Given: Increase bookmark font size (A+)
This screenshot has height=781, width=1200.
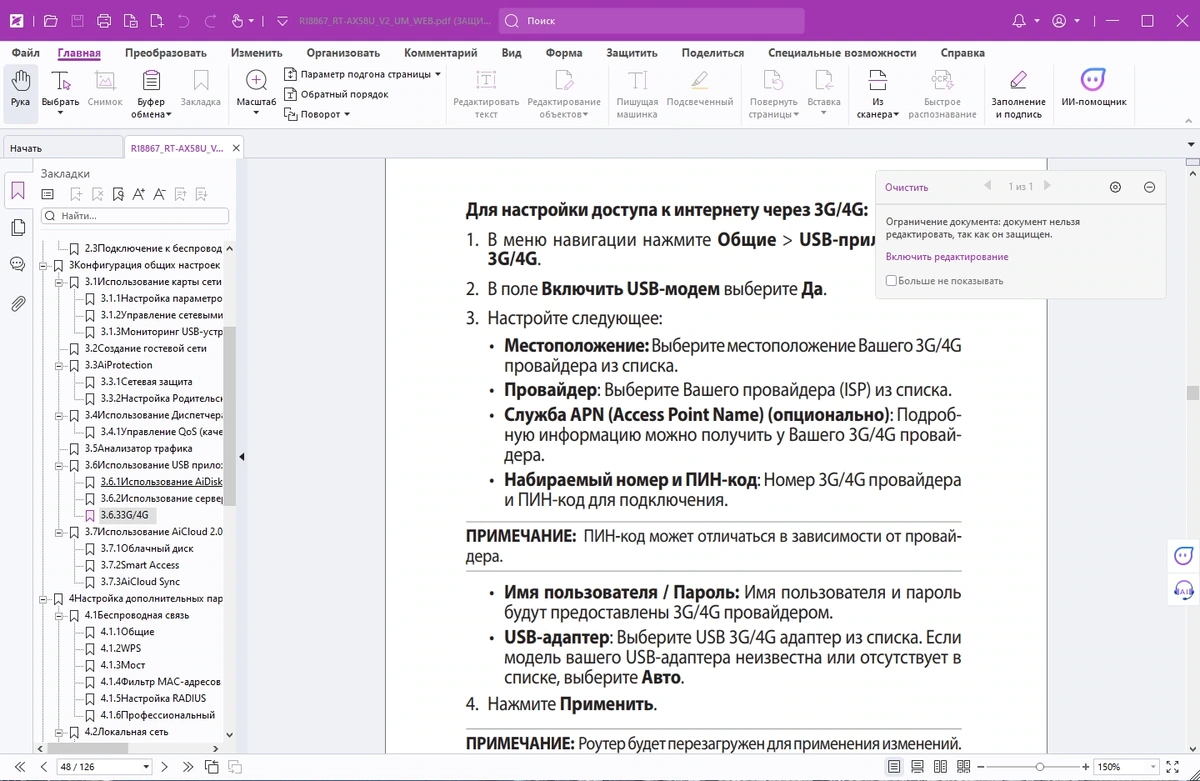Looking at the screenshot, I should coord(139,194).
